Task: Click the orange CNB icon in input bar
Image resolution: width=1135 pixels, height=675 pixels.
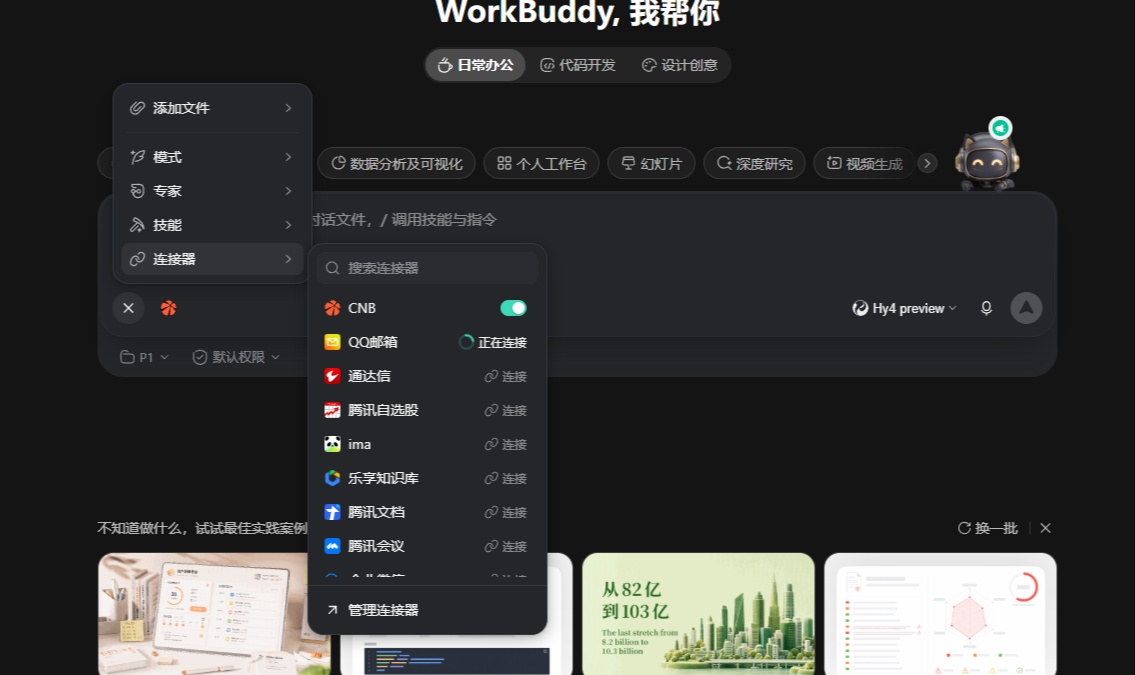Action: click(x=169, y=308)
